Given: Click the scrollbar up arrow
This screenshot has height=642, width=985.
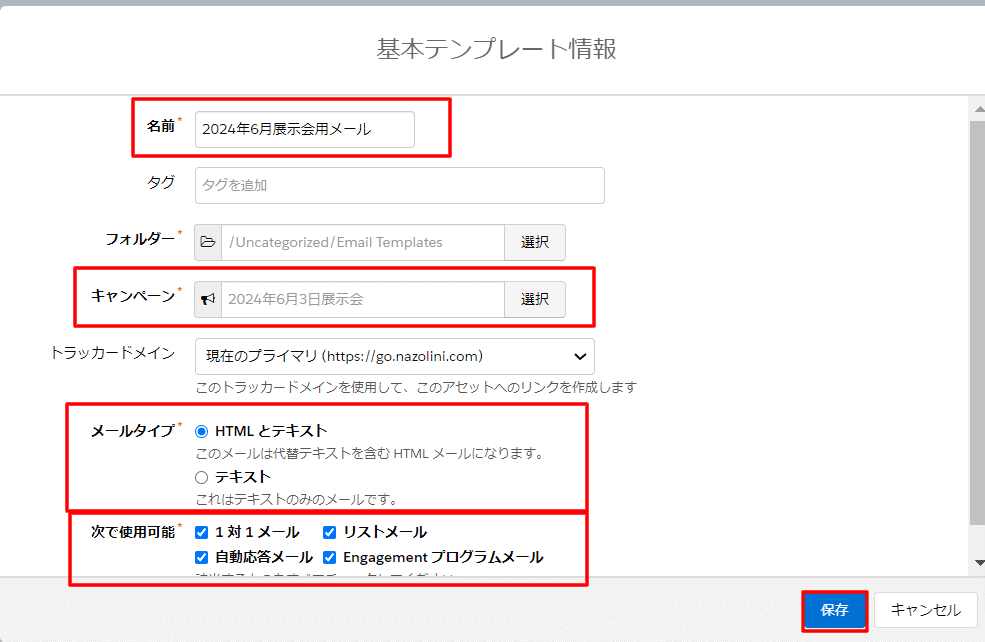Looking at the screenshot, I should (979, 109).
